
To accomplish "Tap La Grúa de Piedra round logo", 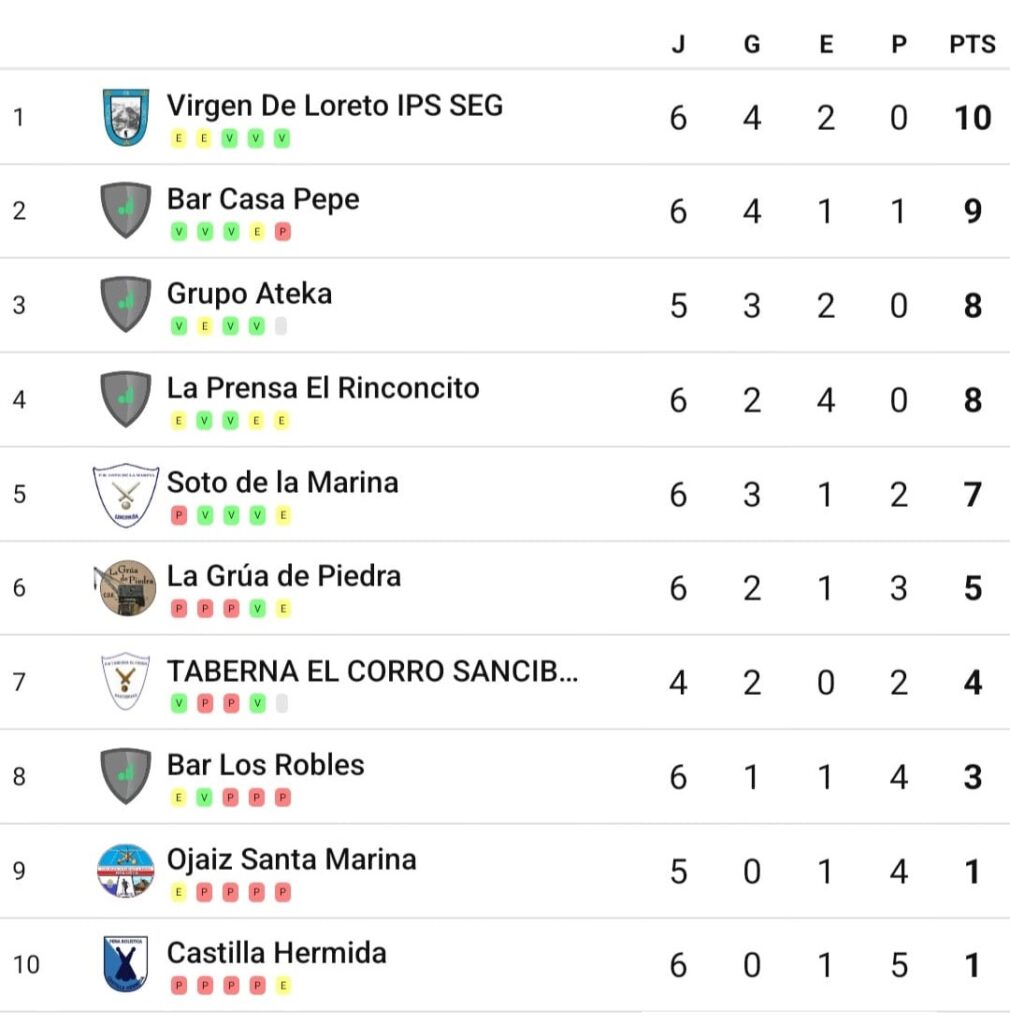I will [126, 588].
